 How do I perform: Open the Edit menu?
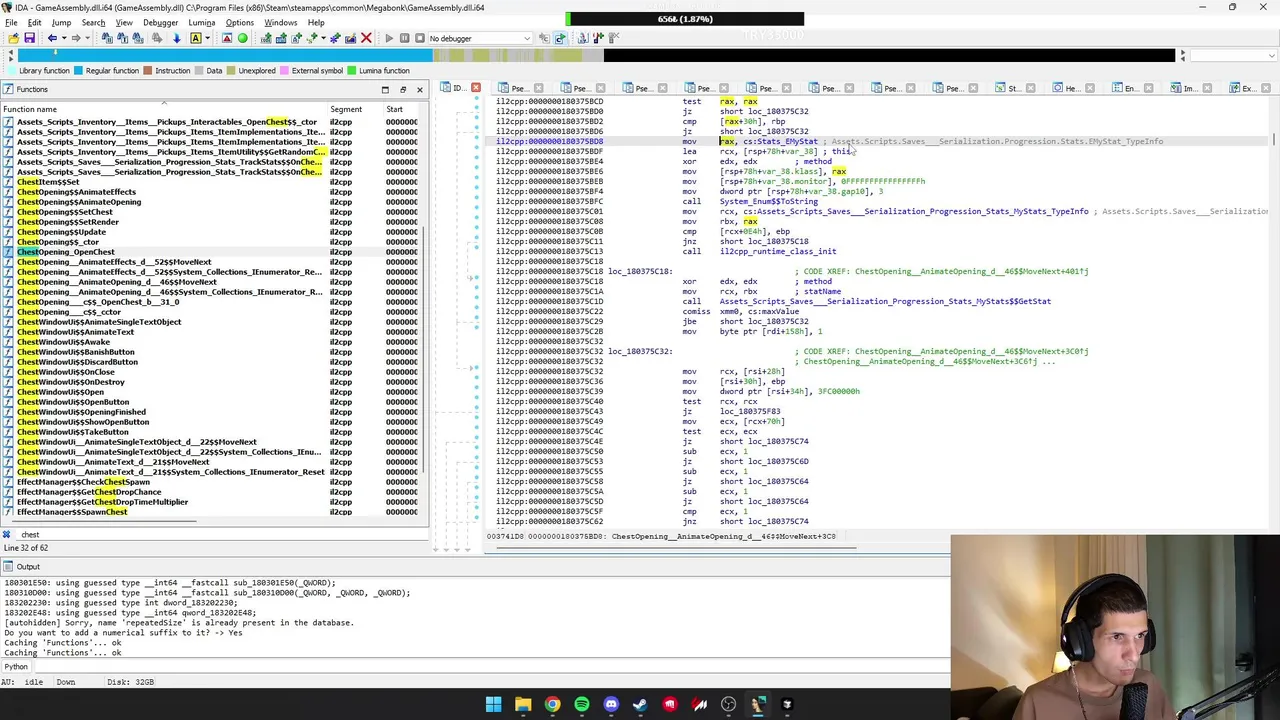coord(34,22)
